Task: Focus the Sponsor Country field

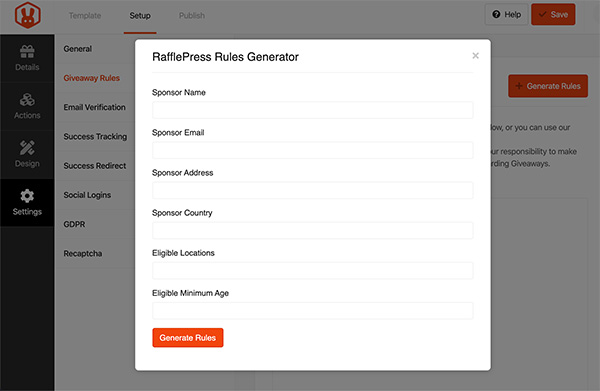Action: (313, 231)
